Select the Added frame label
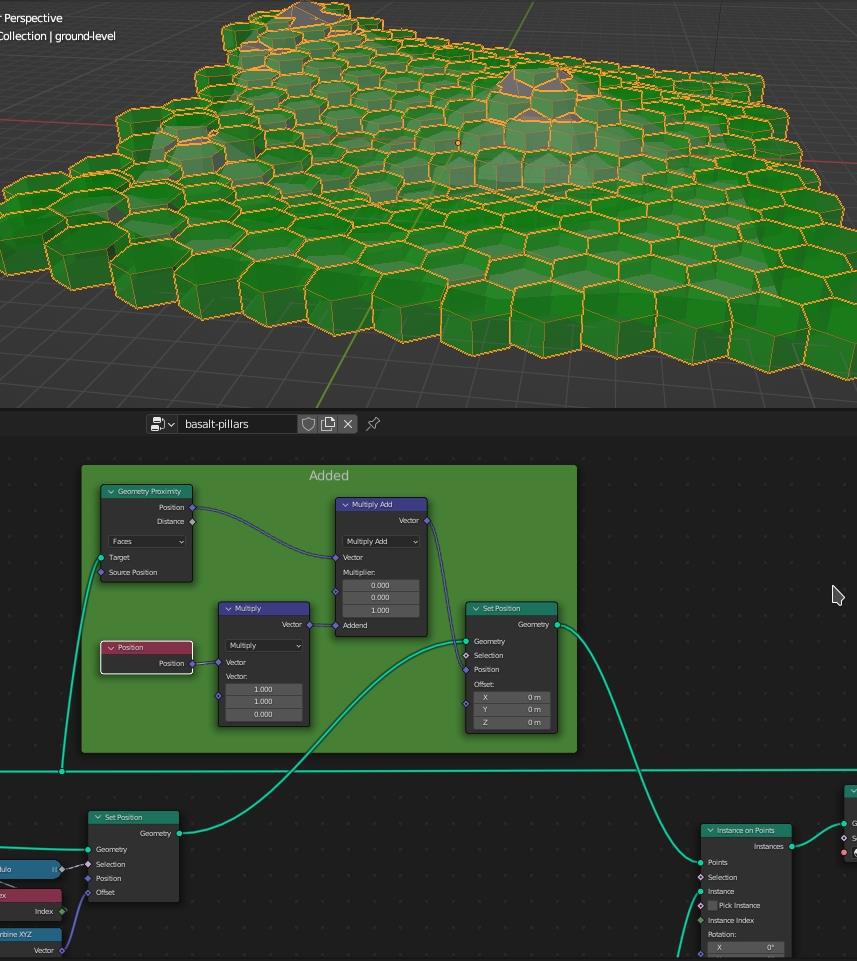The image size is (857, 961). [328, 476]
